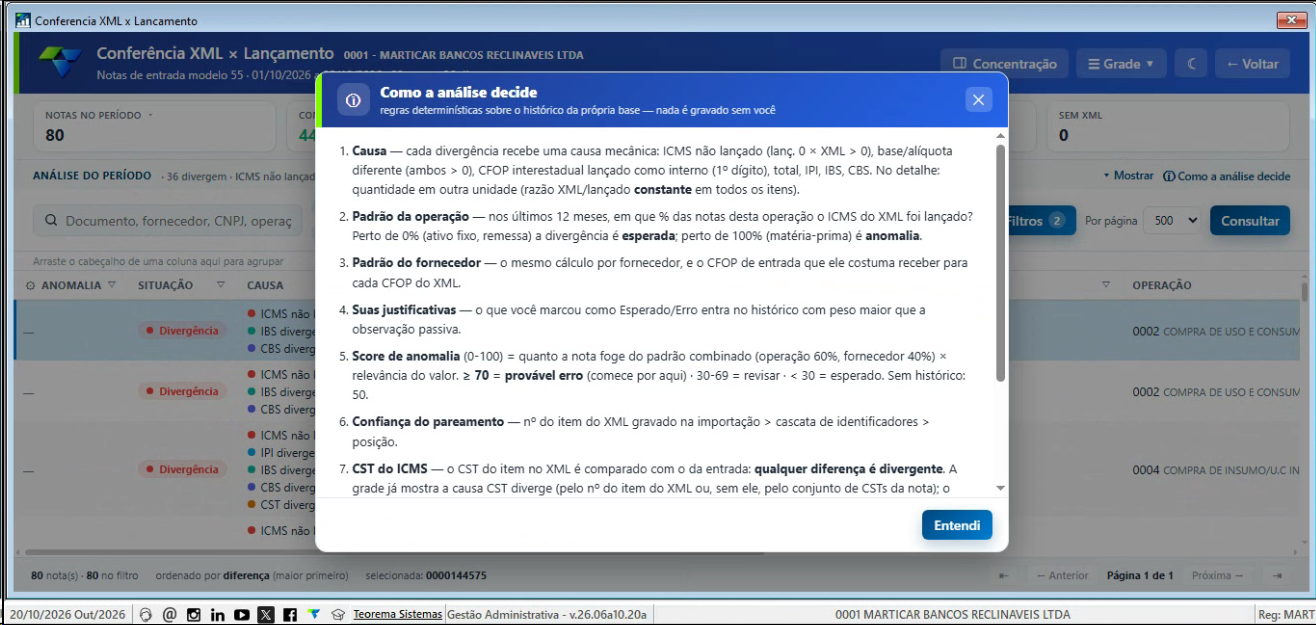Click the Entendi button
Image resolution: width=1316 pixels, height=625 pixels.
tap(957, 525)
